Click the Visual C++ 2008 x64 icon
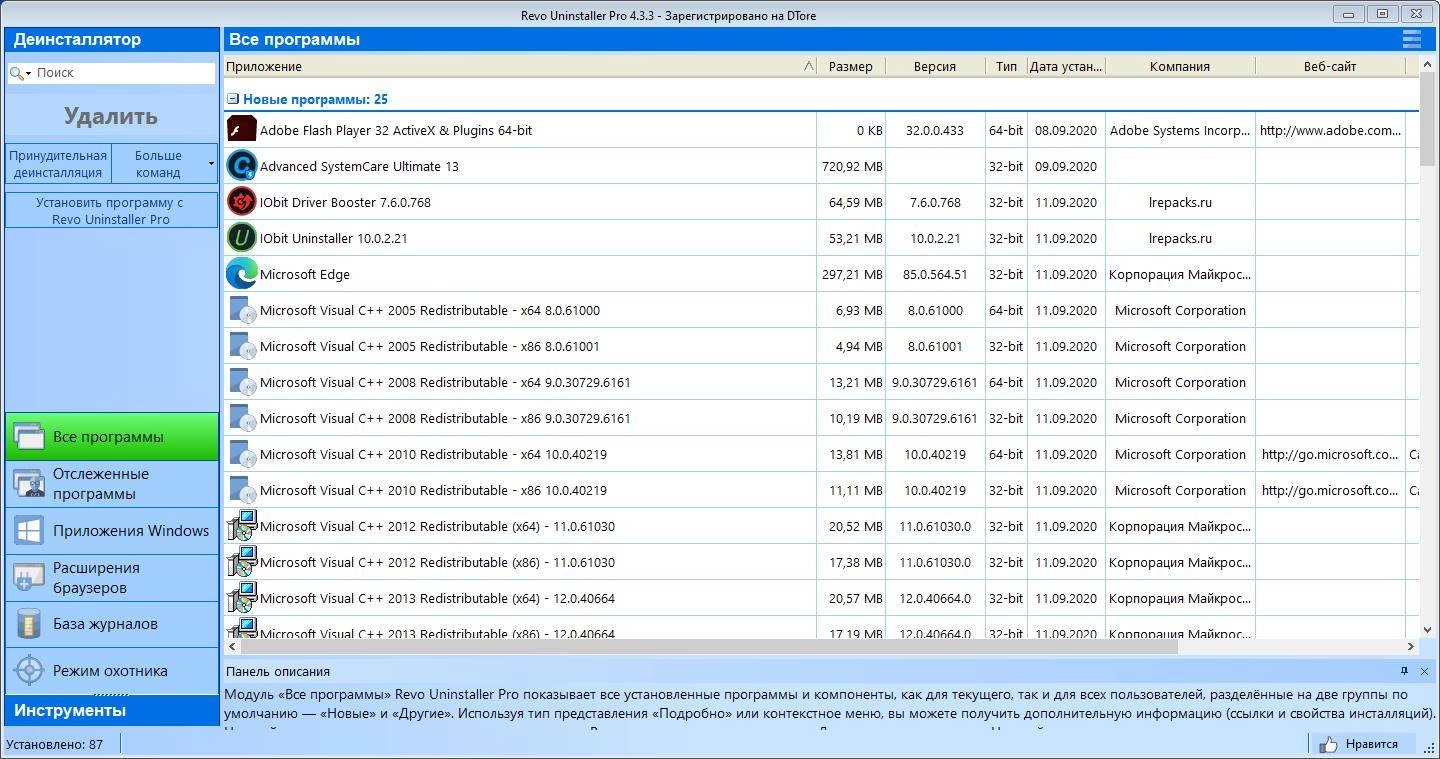1440x759 pixels. 242,382
